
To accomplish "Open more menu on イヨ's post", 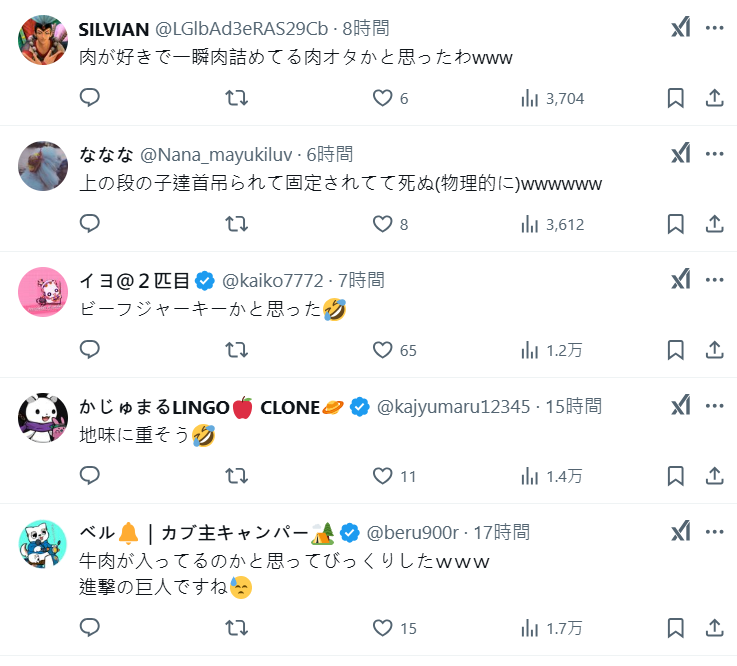I will coord(714,280).
